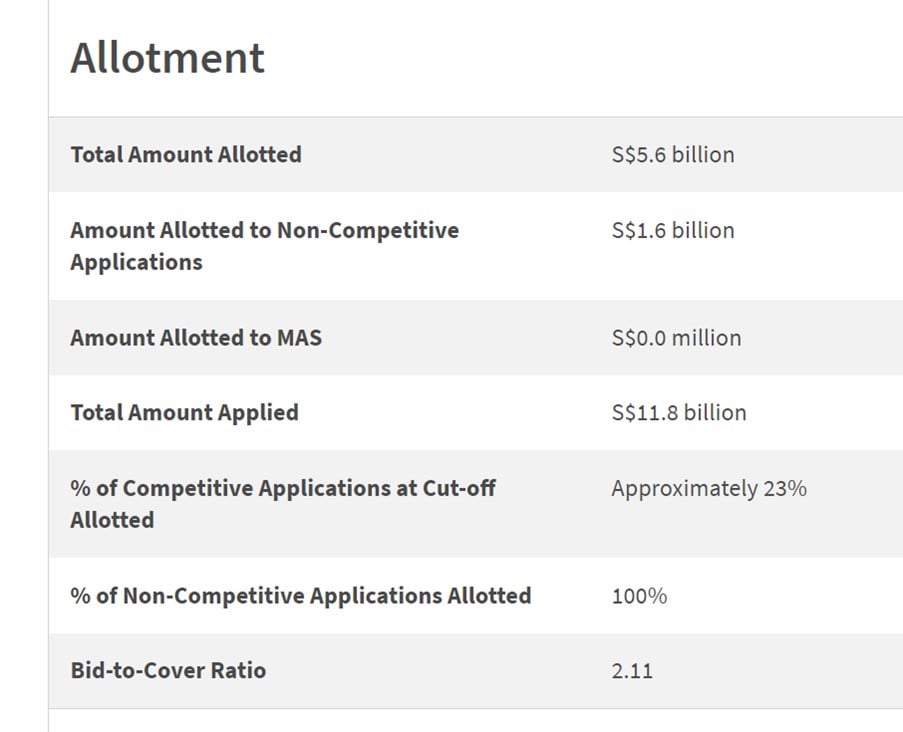The image size is (903, 732).
Task: Click the word million in MAS row
Action: [x=707, y=337]
